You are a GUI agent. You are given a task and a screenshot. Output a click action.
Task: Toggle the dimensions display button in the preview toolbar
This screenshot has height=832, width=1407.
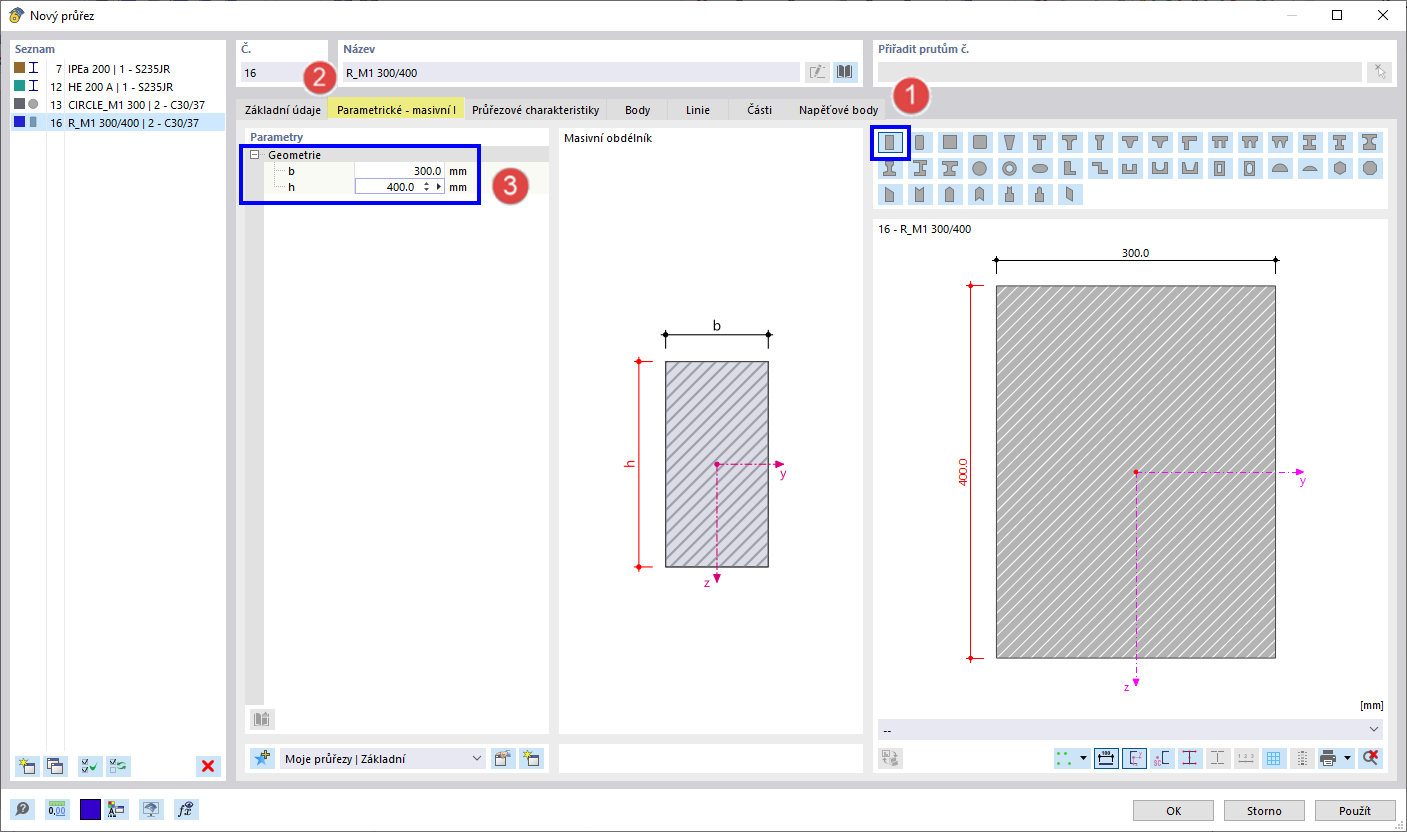(x=1106, y=758)
